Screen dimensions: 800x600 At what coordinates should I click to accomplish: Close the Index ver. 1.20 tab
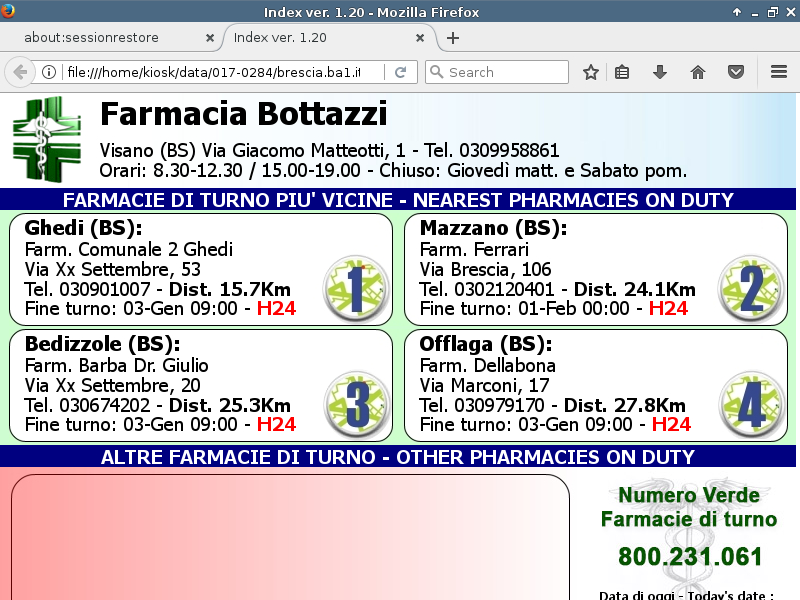click(422, 38)
